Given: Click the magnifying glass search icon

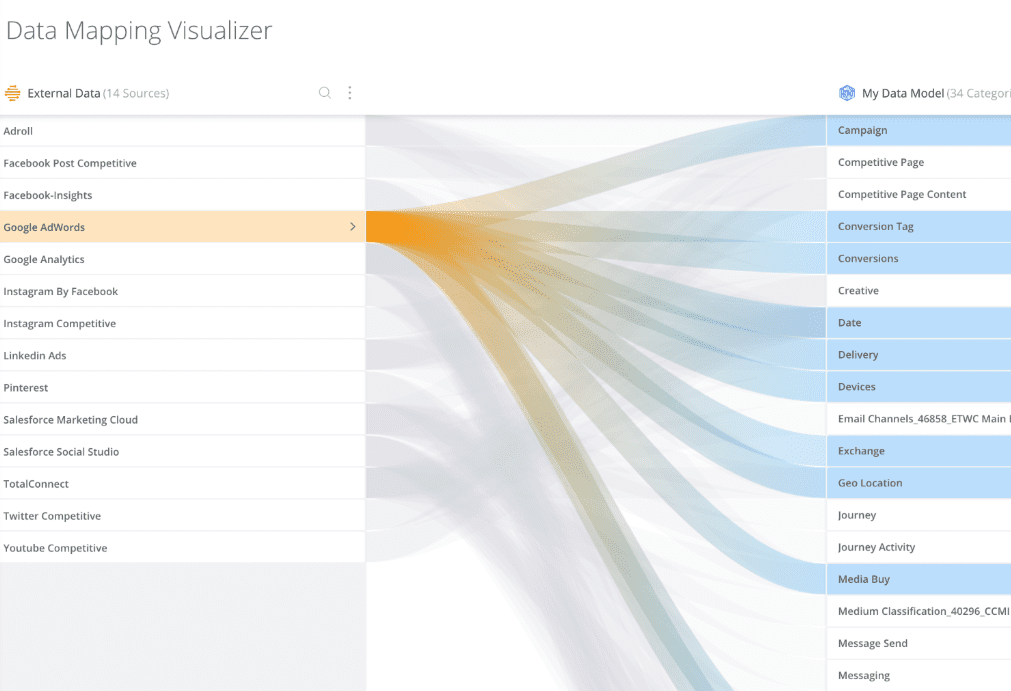Looking at the screenshot, I should point(324,92).
